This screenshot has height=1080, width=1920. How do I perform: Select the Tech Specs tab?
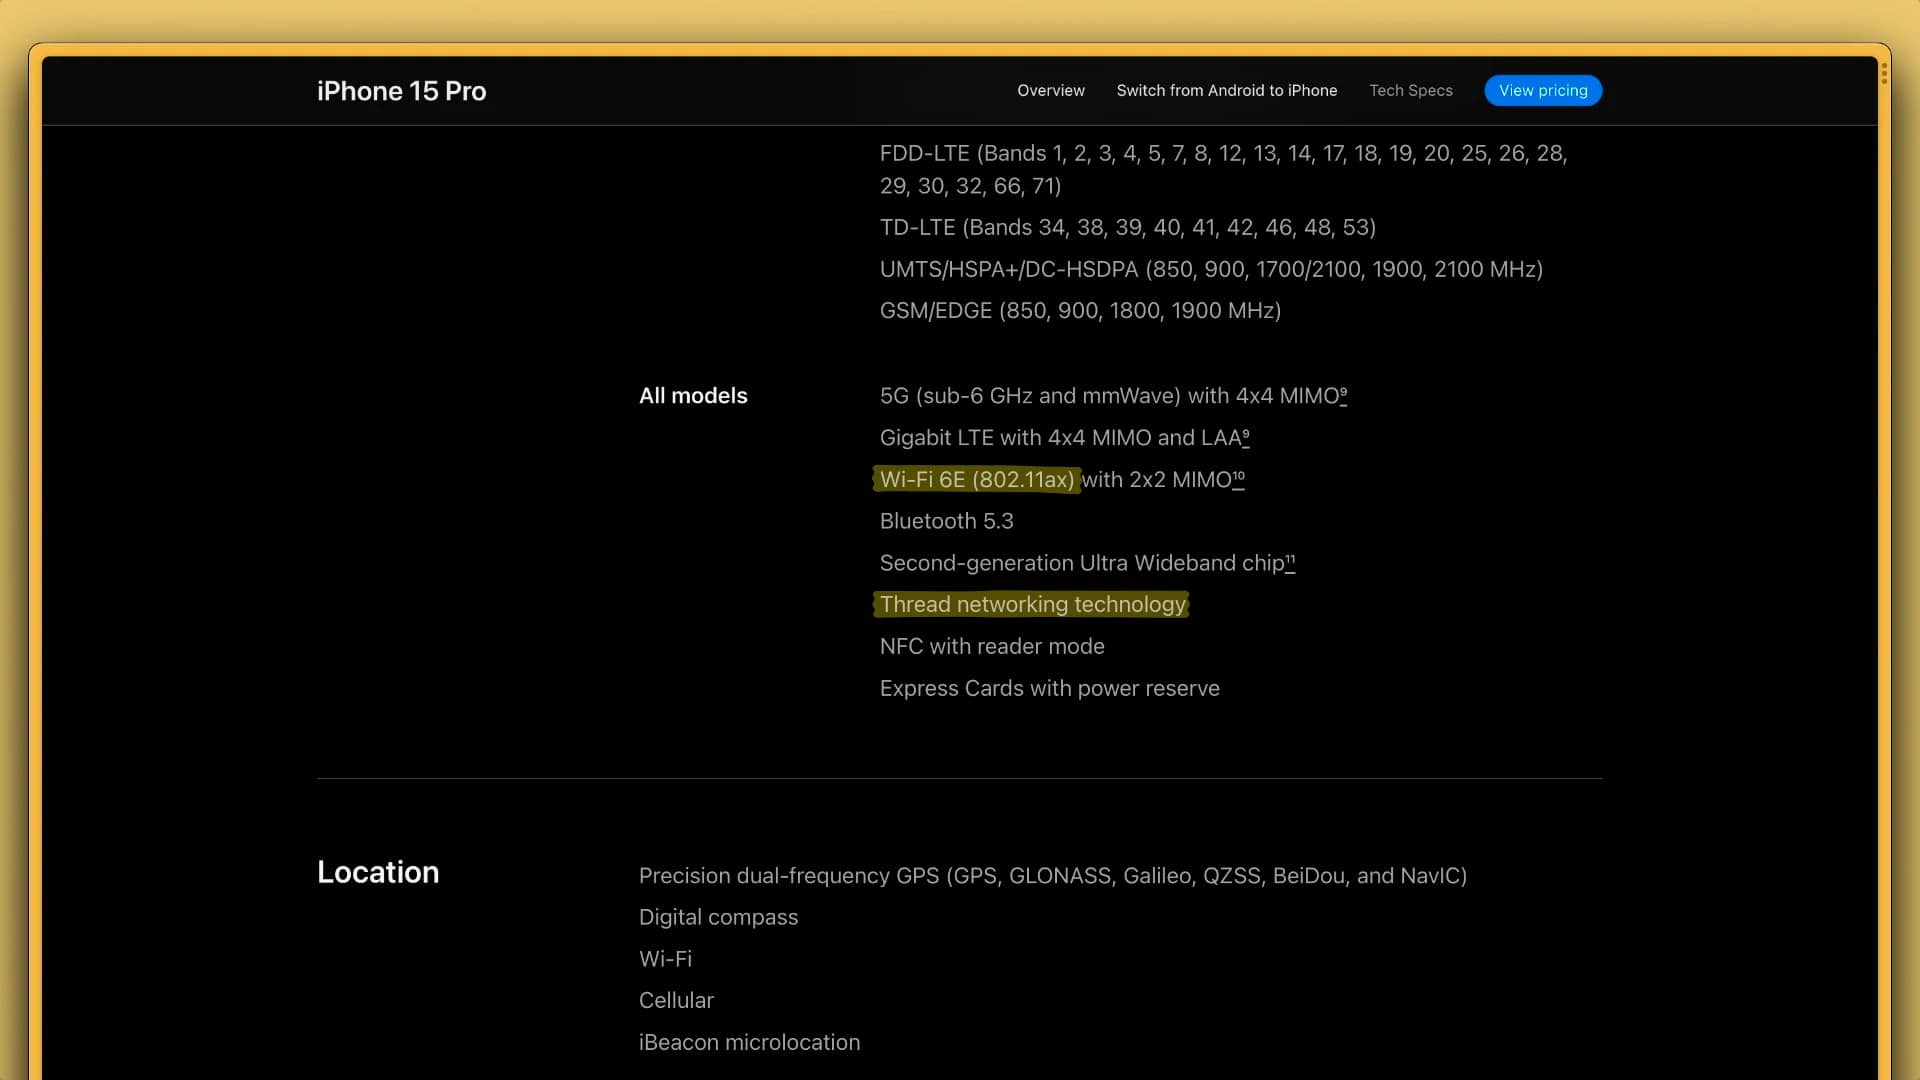click(x=1410, y=91)
